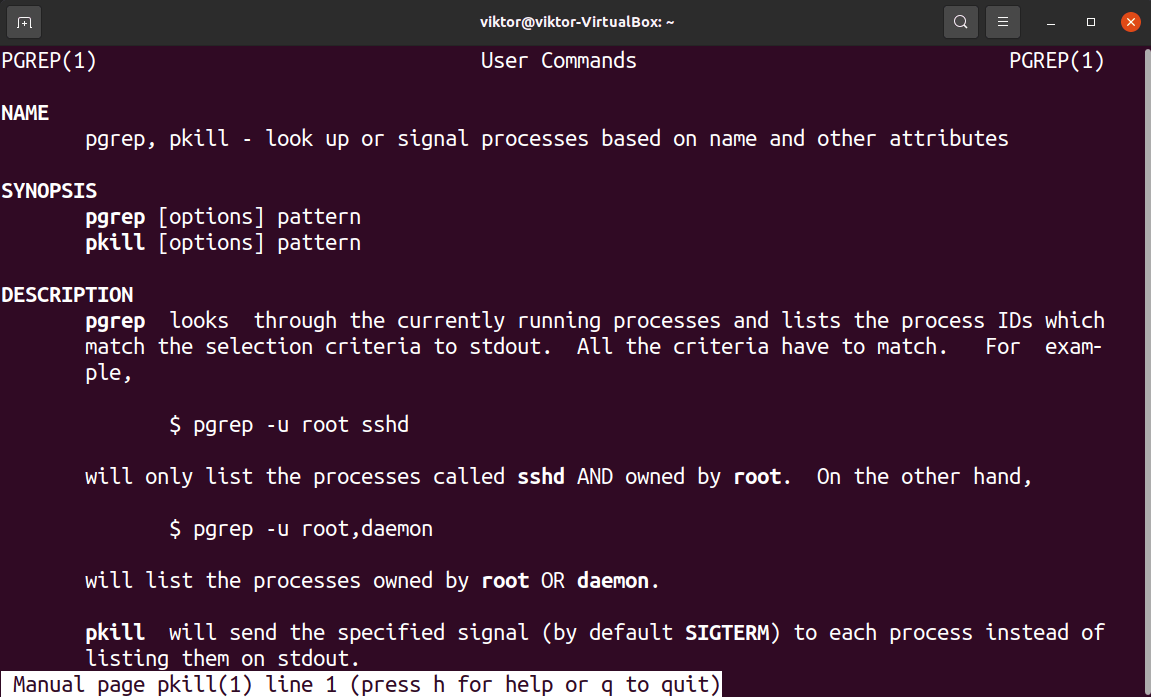Click the bold pkill entry under SYNOPSIS
The image size is (1151, 697).
click(114, 242)
